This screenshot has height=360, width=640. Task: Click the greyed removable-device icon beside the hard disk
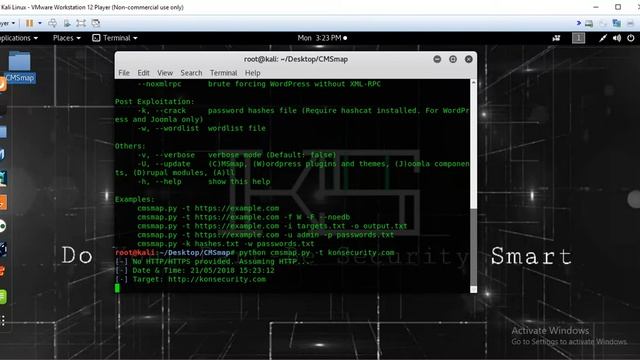point(603,24)
